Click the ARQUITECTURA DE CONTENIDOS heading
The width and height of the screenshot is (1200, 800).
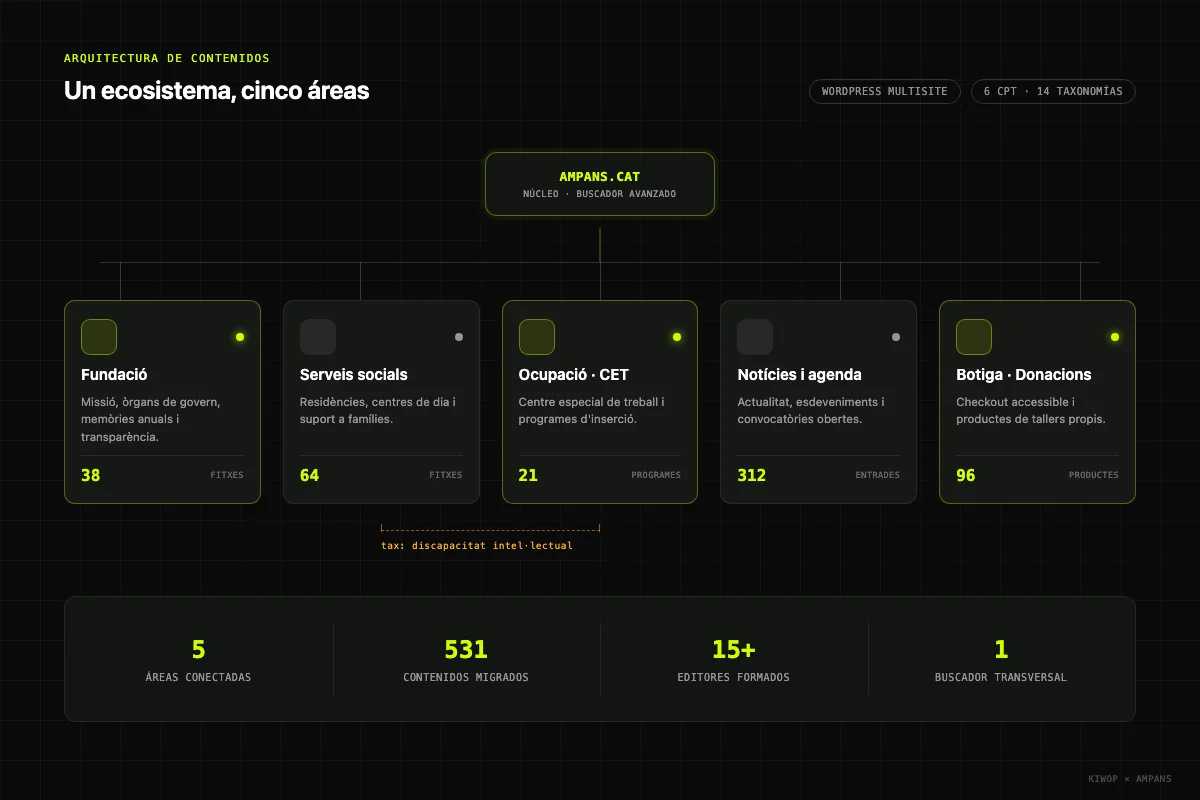click(x=167, y=58)
